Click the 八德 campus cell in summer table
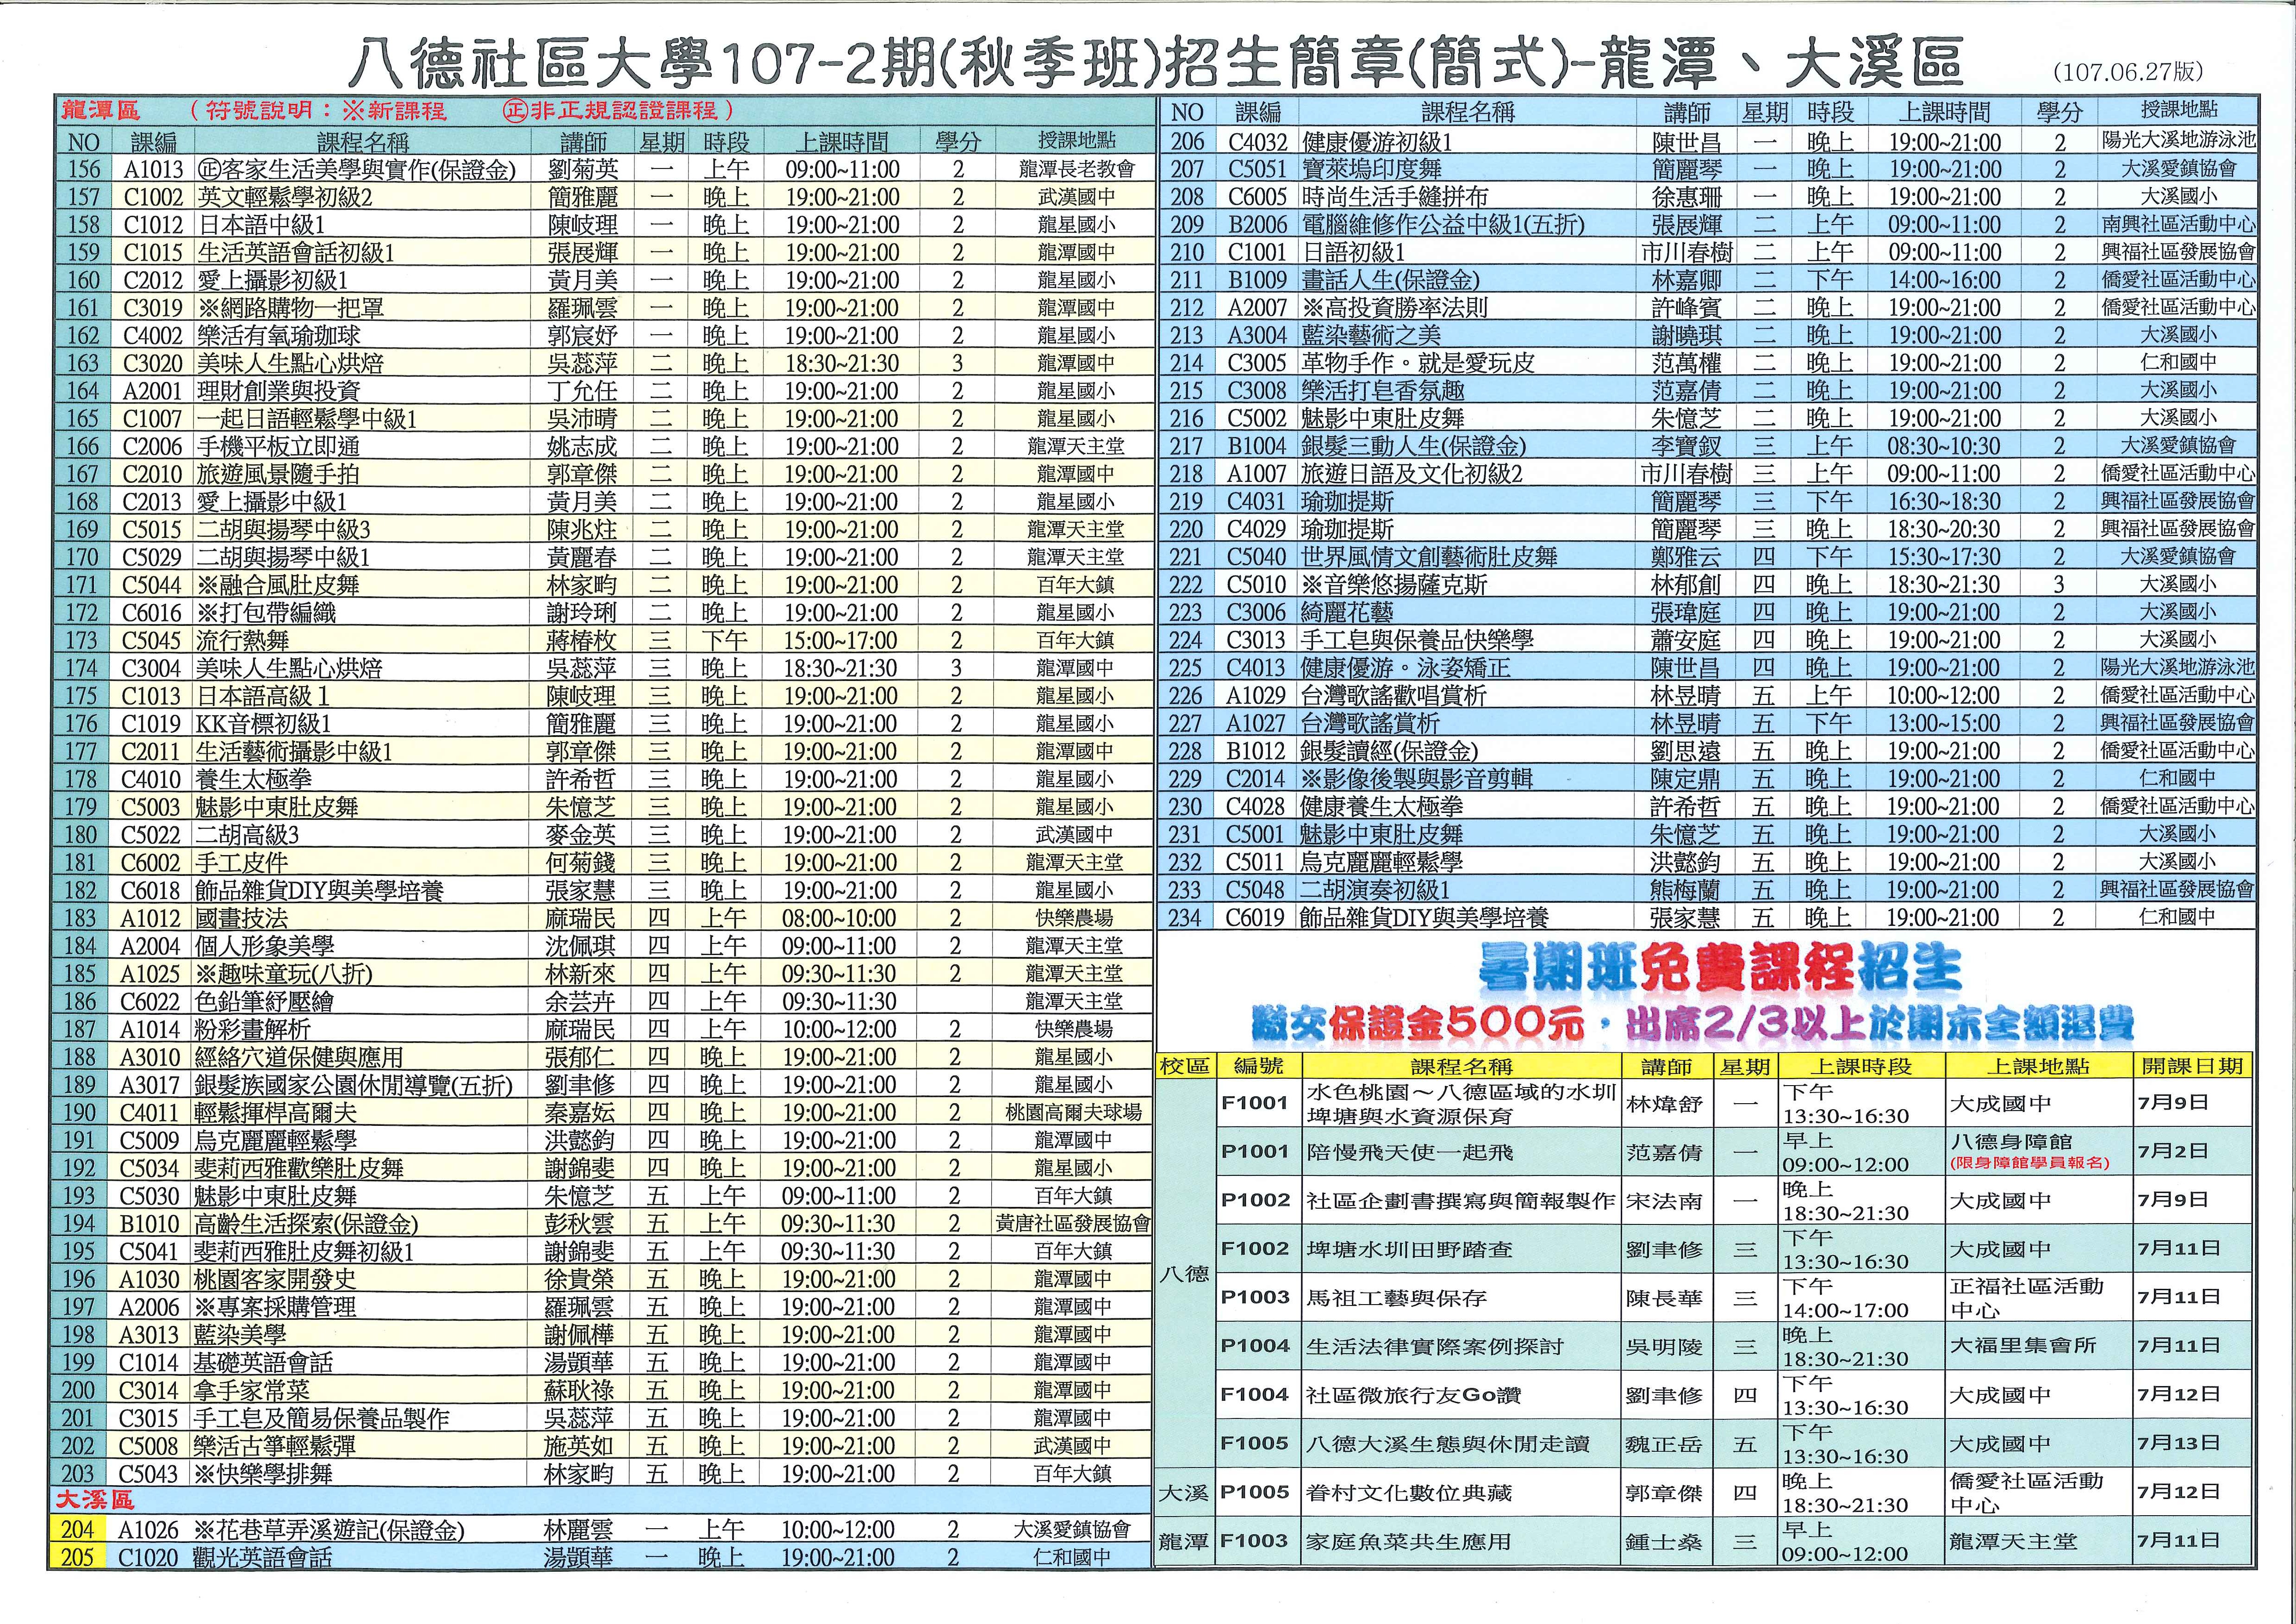This screenshot has width=2296, height=1624. 1185,1274
